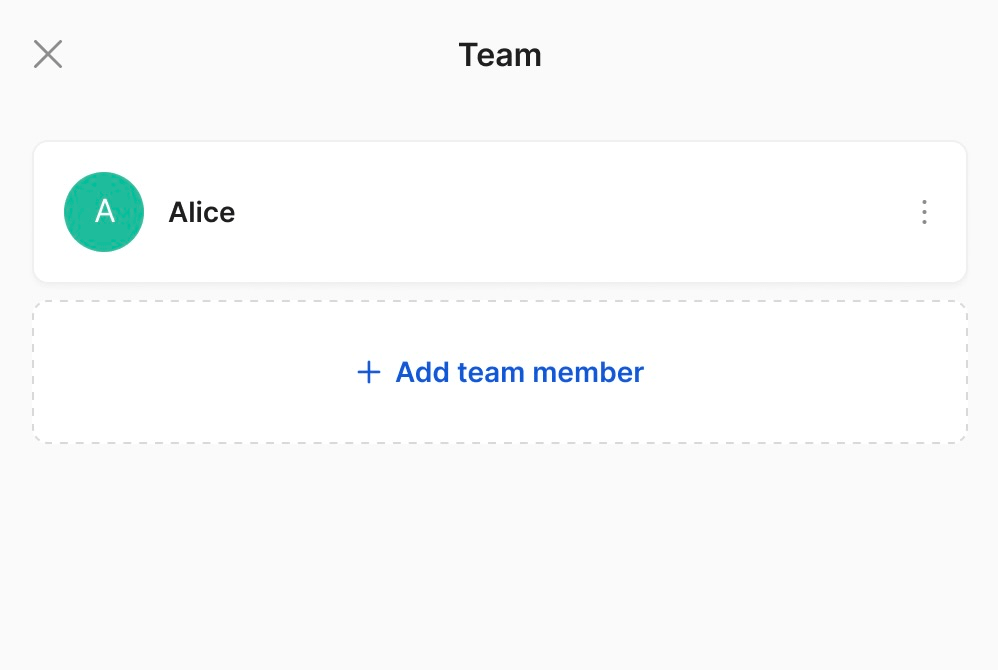Select the white card containing Alice
This screenshot has width=998, height=670.
click(x=500, y=211)
